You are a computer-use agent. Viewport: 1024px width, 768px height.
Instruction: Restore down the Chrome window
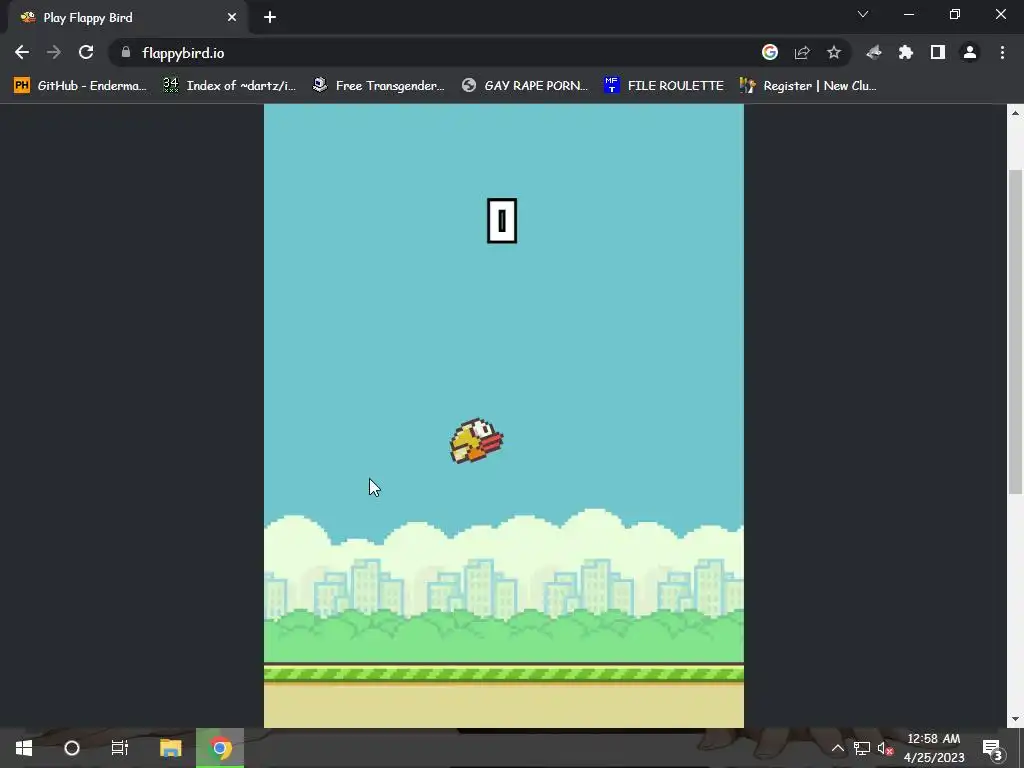point(955,14)
